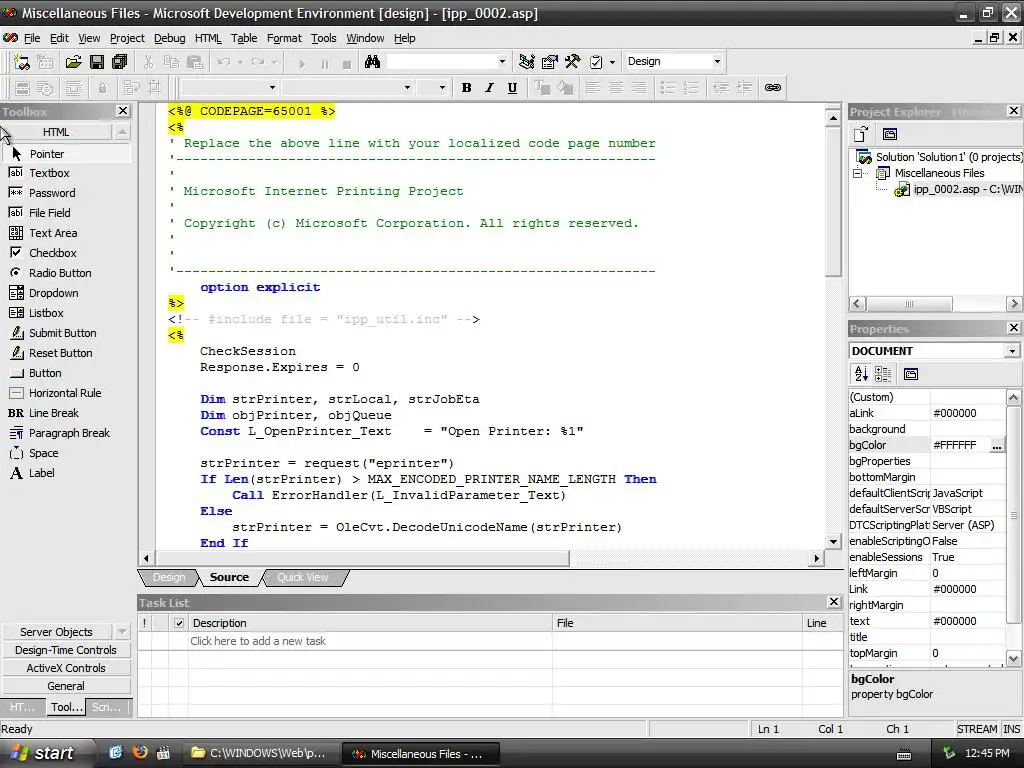Select the Dropdown toolbox item
The height and width of the screenshot is (768, 1024).
65,293
